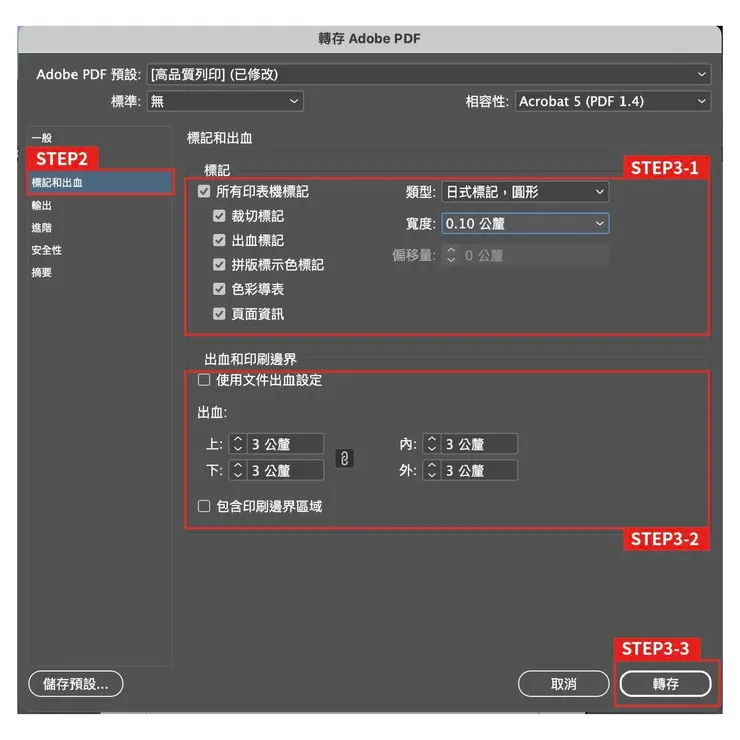
Task: Click the 內 bleed value field
Action: (479, 444)
